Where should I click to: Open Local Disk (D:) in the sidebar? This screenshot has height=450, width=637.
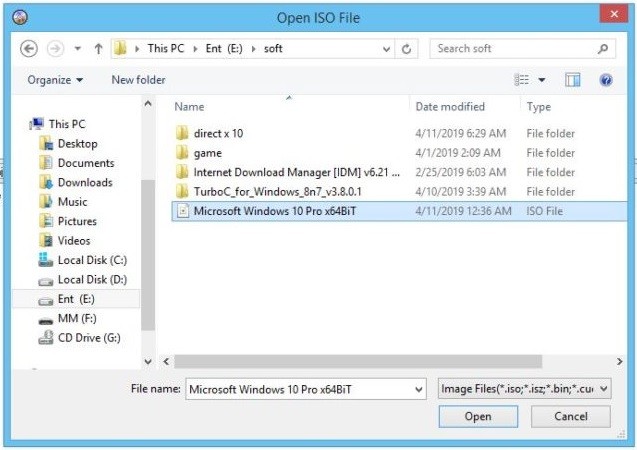pyautogui.click(x=82, y=279)
